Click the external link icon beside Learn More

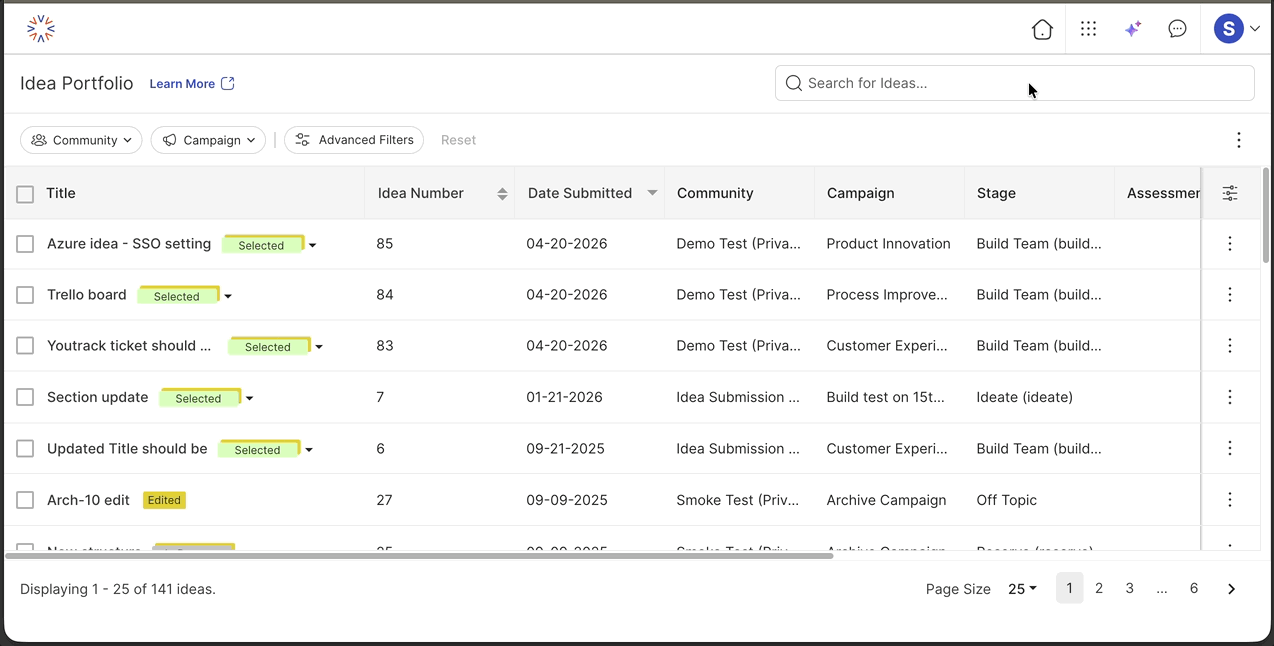(228, 83)
